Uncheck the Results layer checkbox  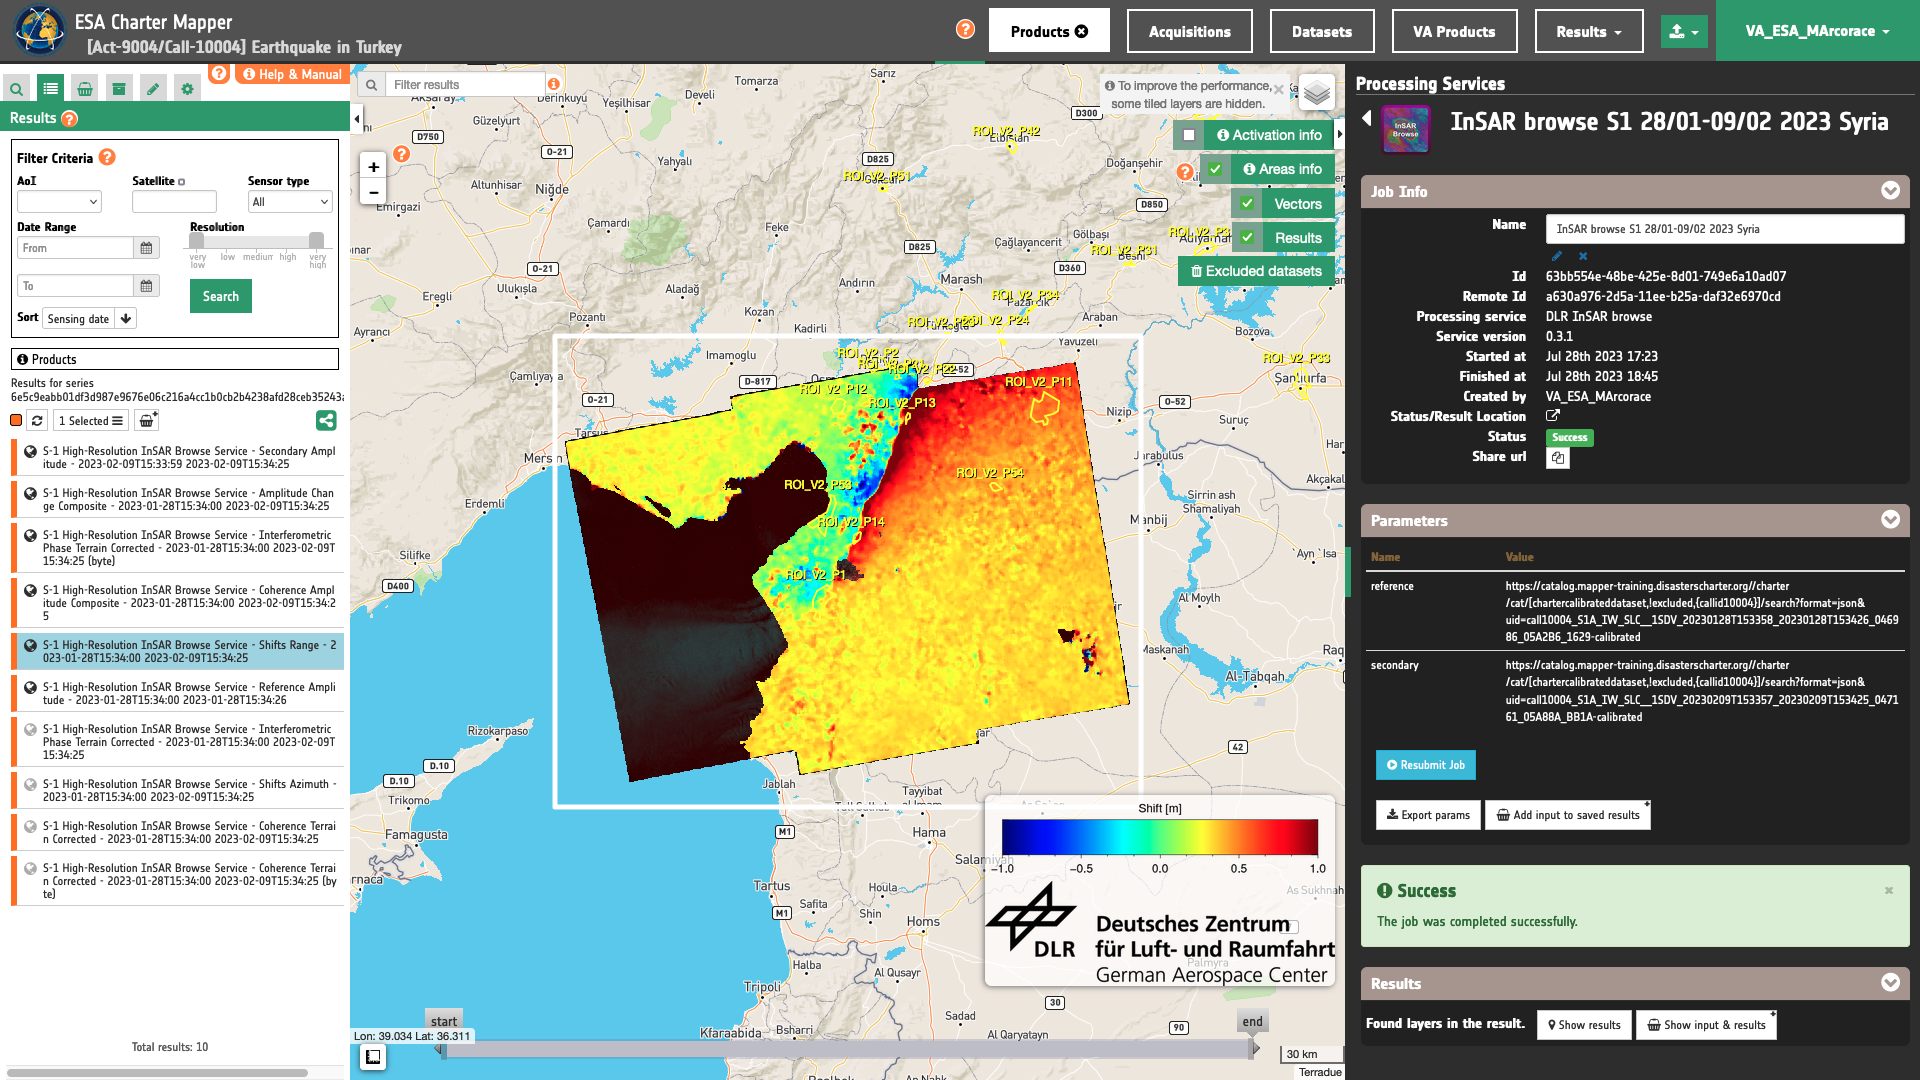click(x=1247, y=238)
